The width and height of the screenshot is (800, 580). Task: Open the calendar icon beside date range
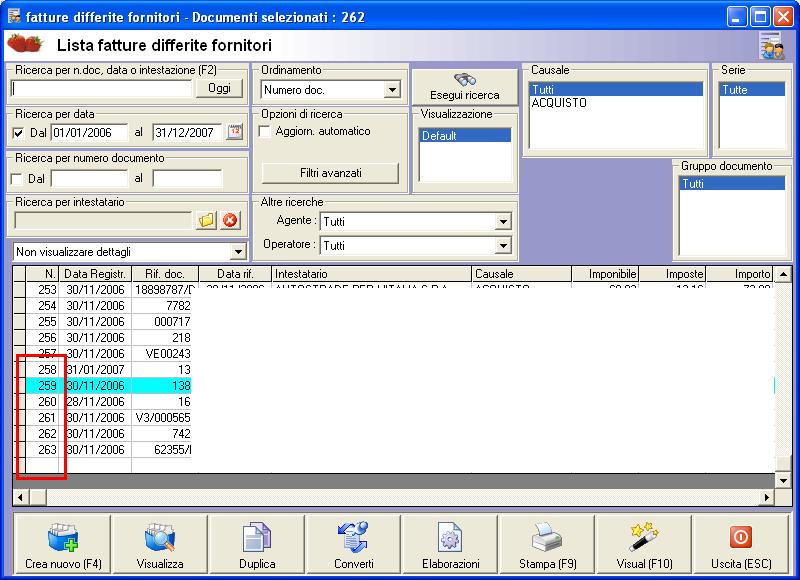point(235,132)
